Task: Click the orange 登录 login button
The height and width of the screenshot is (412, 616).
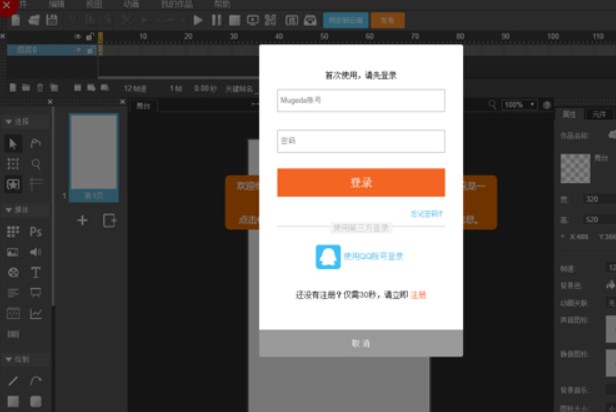Action: click(x=360, y=182)
